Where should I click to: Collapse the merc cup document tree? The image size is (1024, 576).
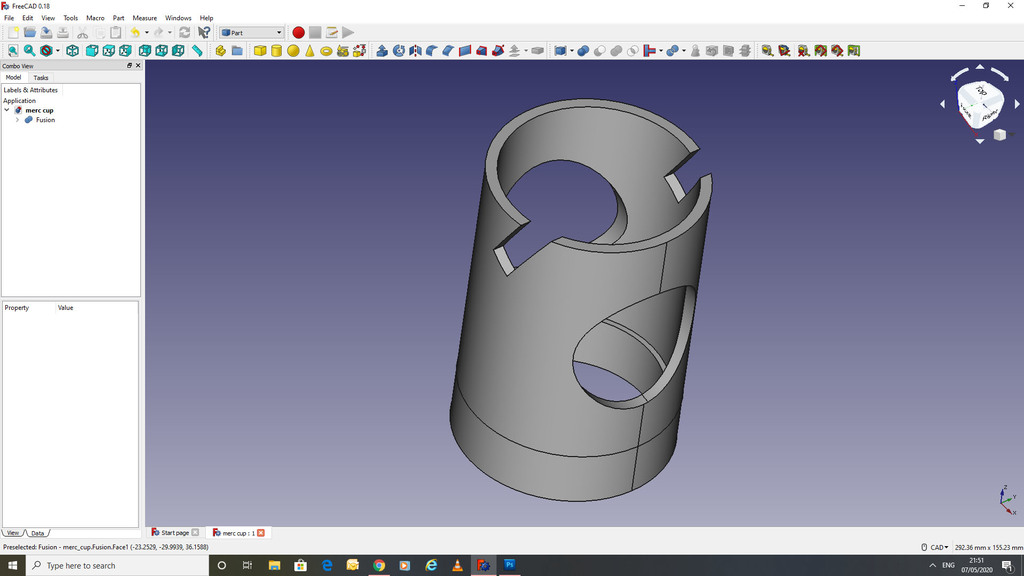(x=7, y=110)
